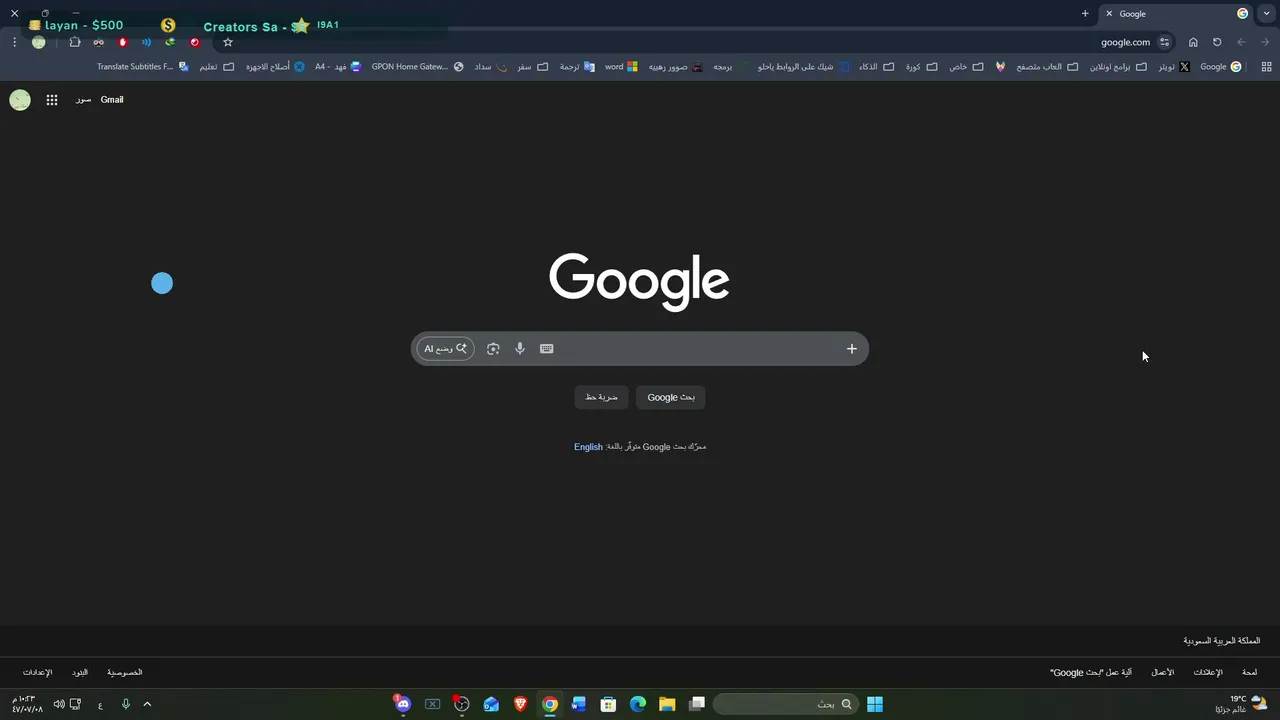Click the site info tune icon
The image size is (1280, 720).
point(1165,42)
